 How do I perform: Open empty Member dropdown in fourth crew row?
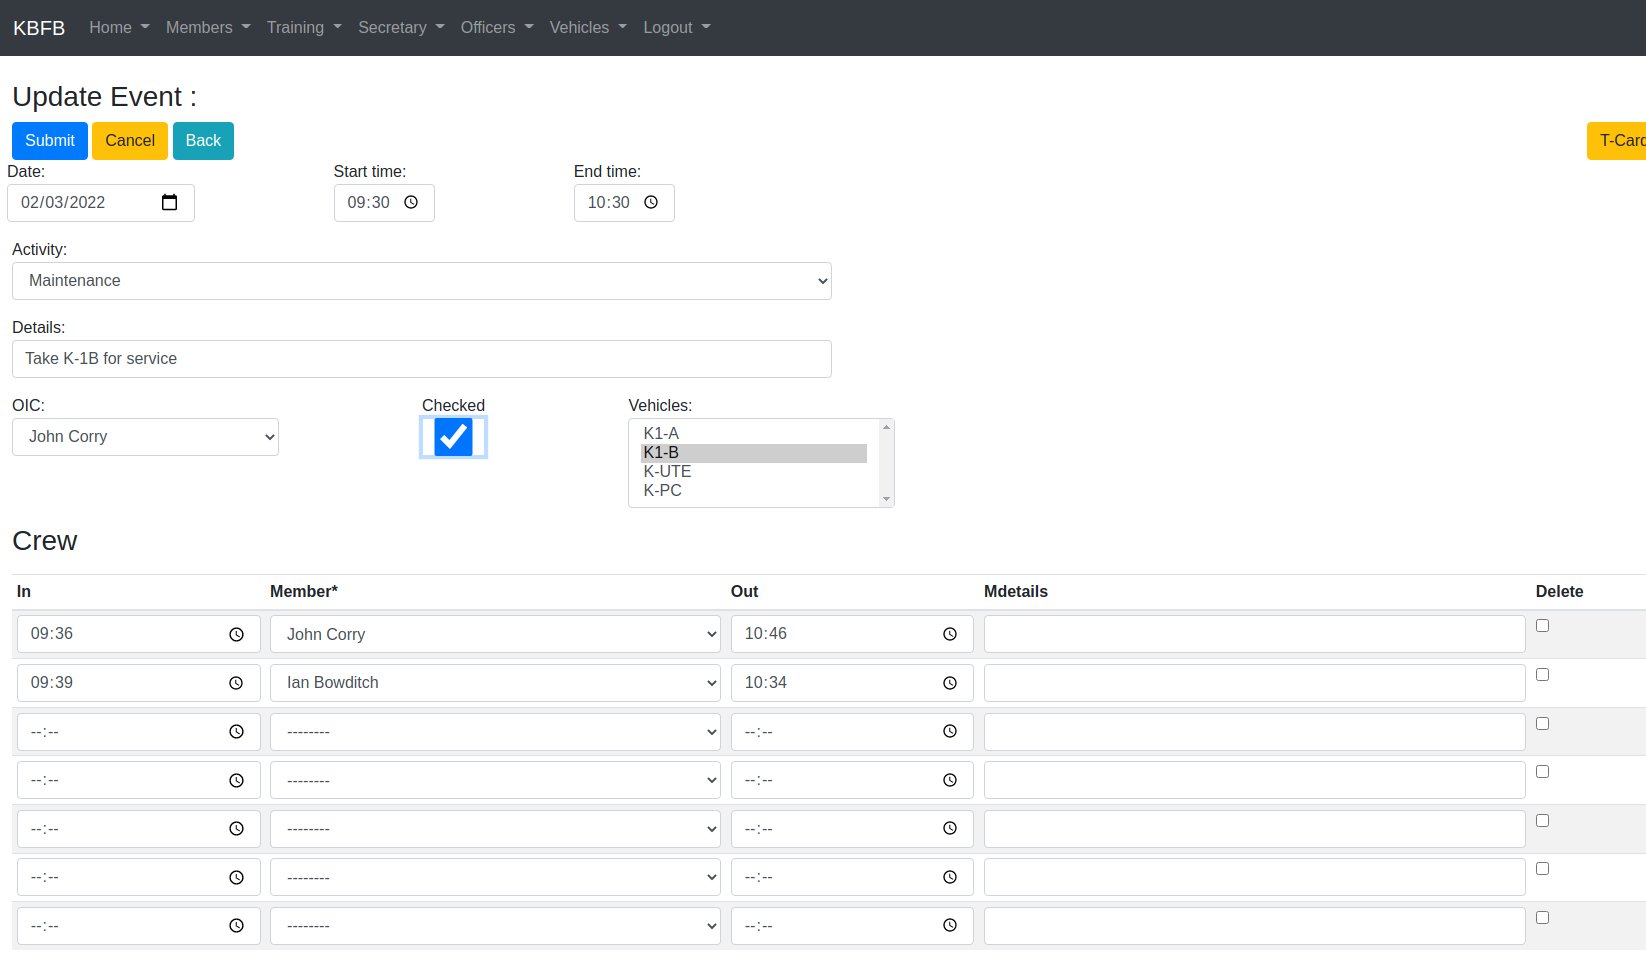point(495,780)
